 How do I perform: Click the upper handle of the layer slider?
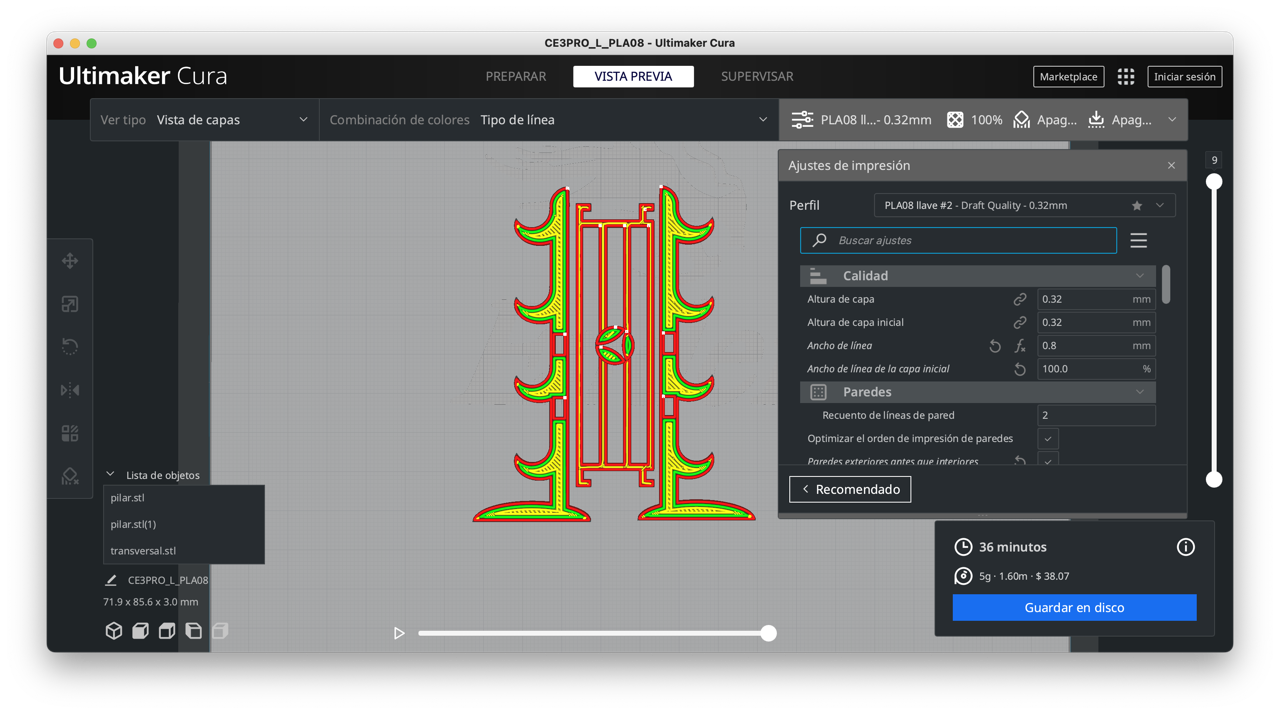(x=1214, y=182)
